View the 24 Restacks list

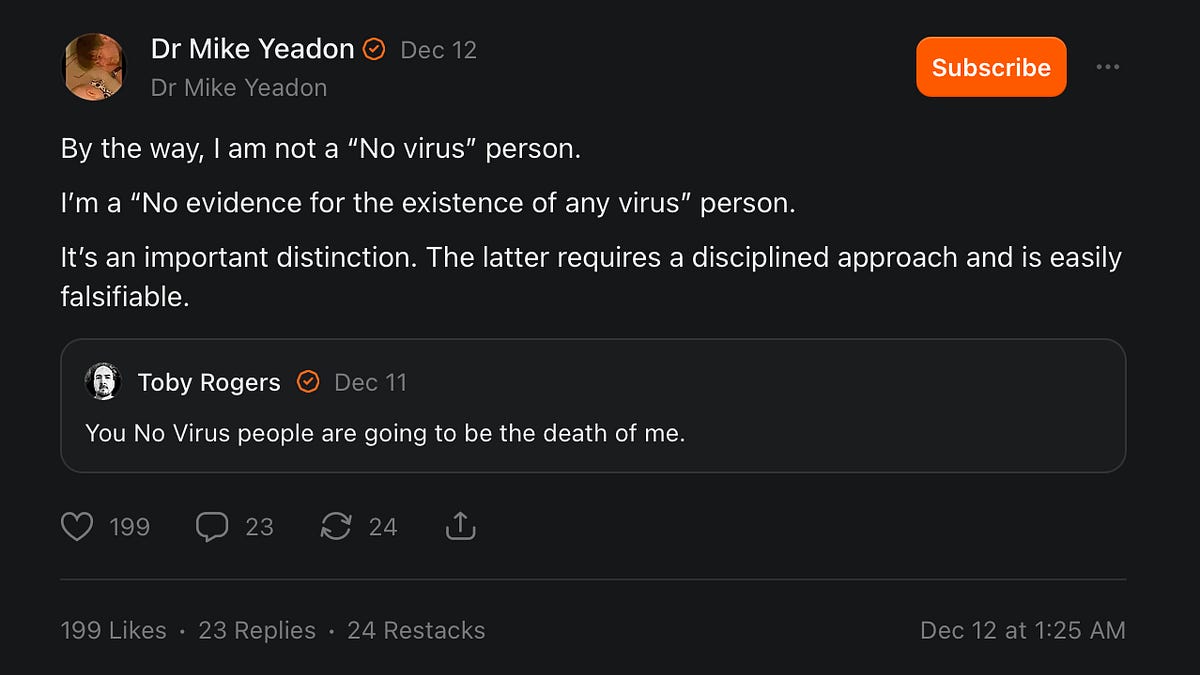416,630
